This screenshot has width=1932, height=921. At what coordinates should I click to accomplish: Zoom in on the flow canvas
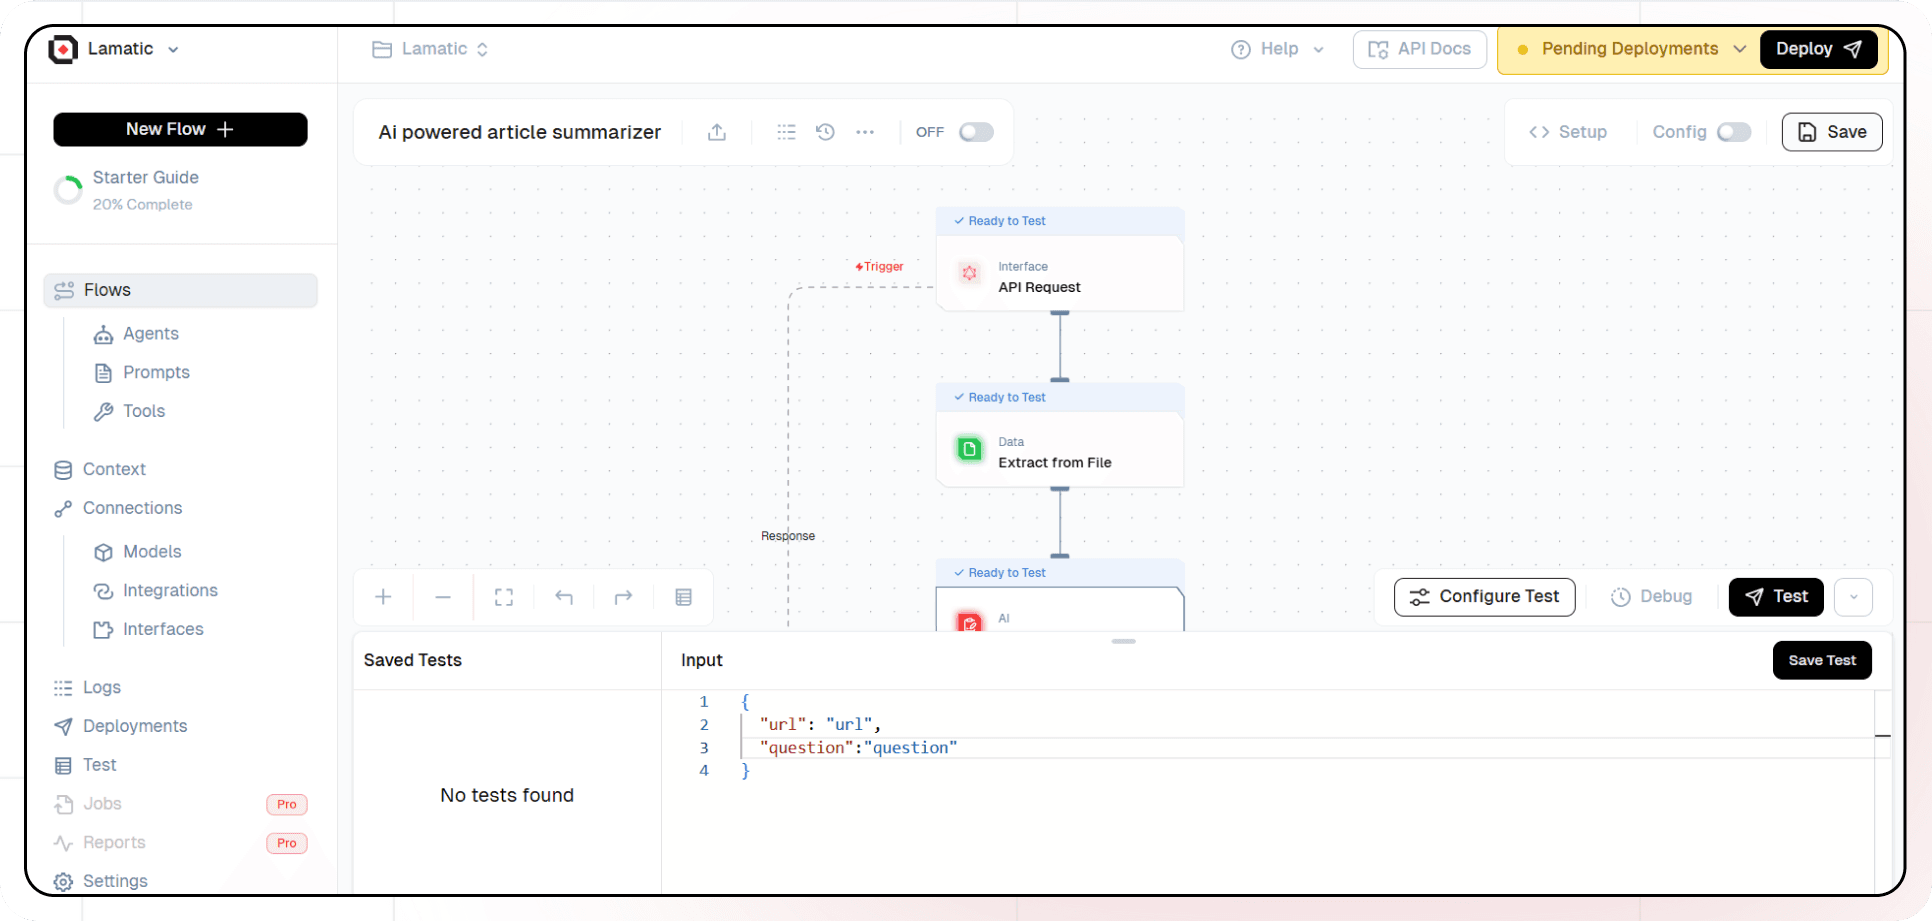click(x=383, y=597)
